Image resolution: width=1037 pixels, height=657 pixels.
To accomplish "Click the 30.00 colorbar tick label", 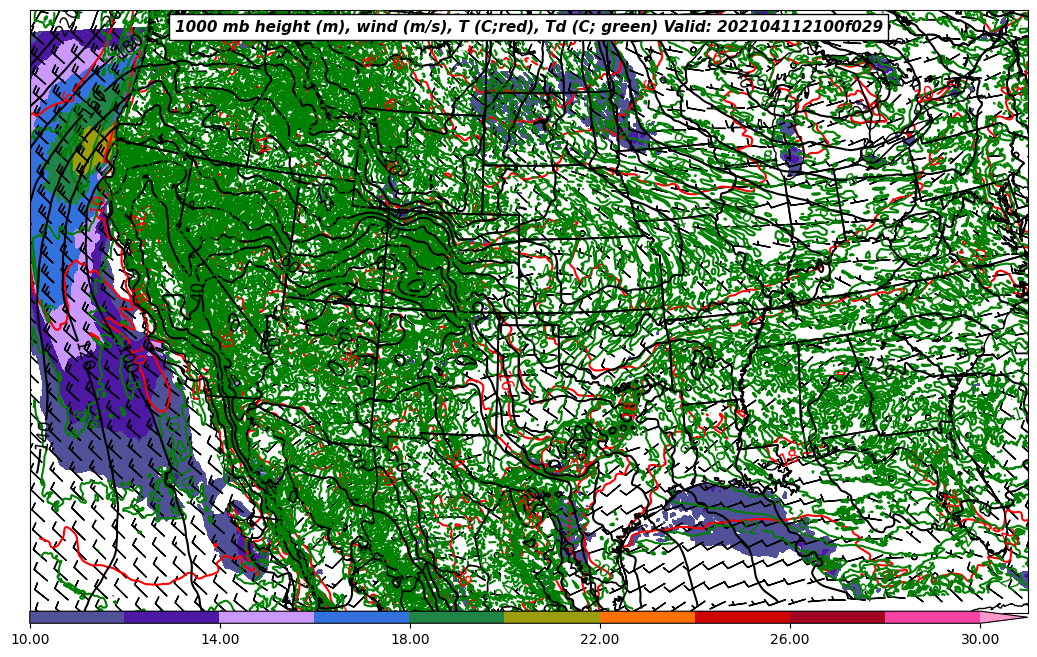I will (980, 639).
